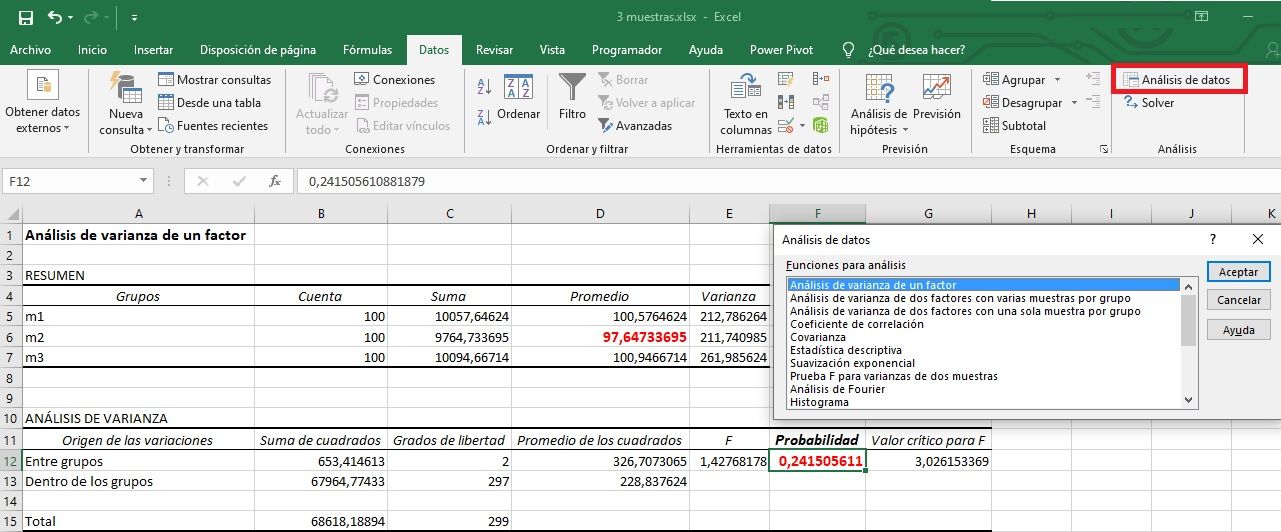Open the Power Pivot tab
Screen dimensions: 1281x532
[780, 49]
